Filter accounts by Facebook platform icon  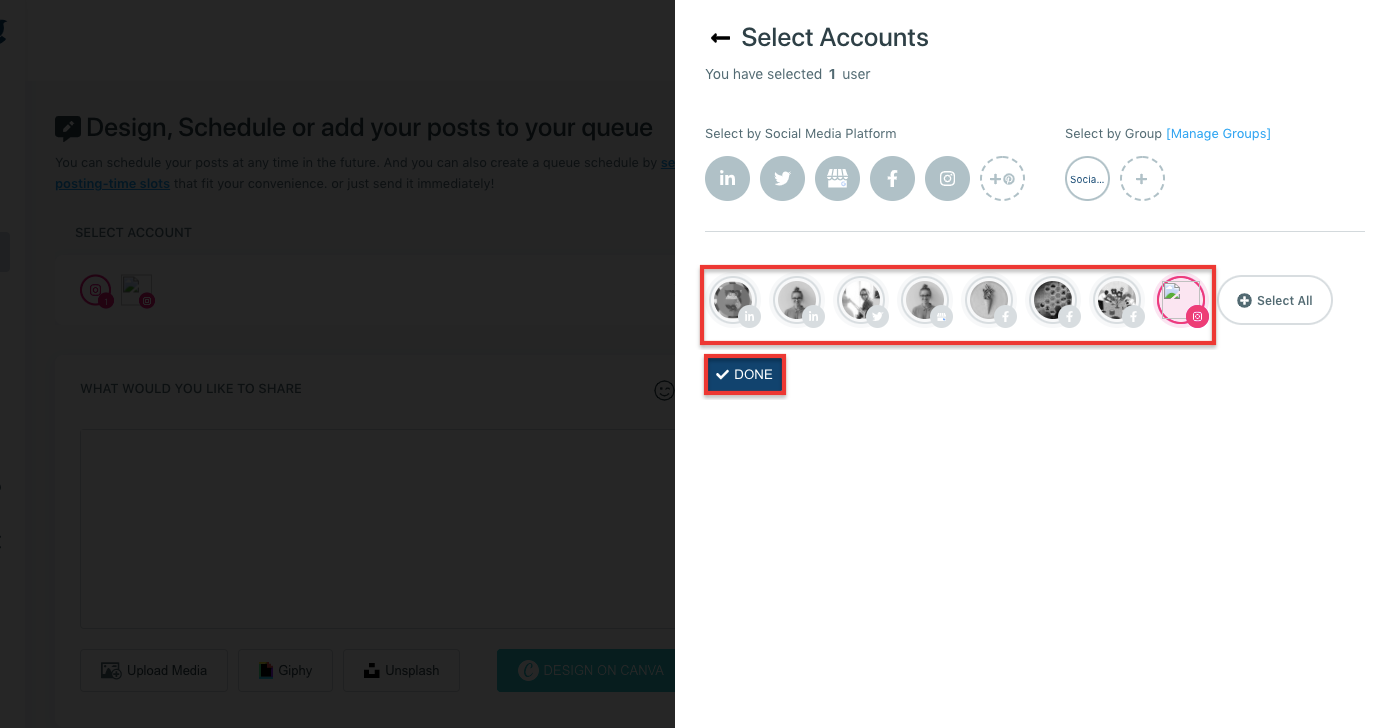pyautogui.click(x=892, y=178)
